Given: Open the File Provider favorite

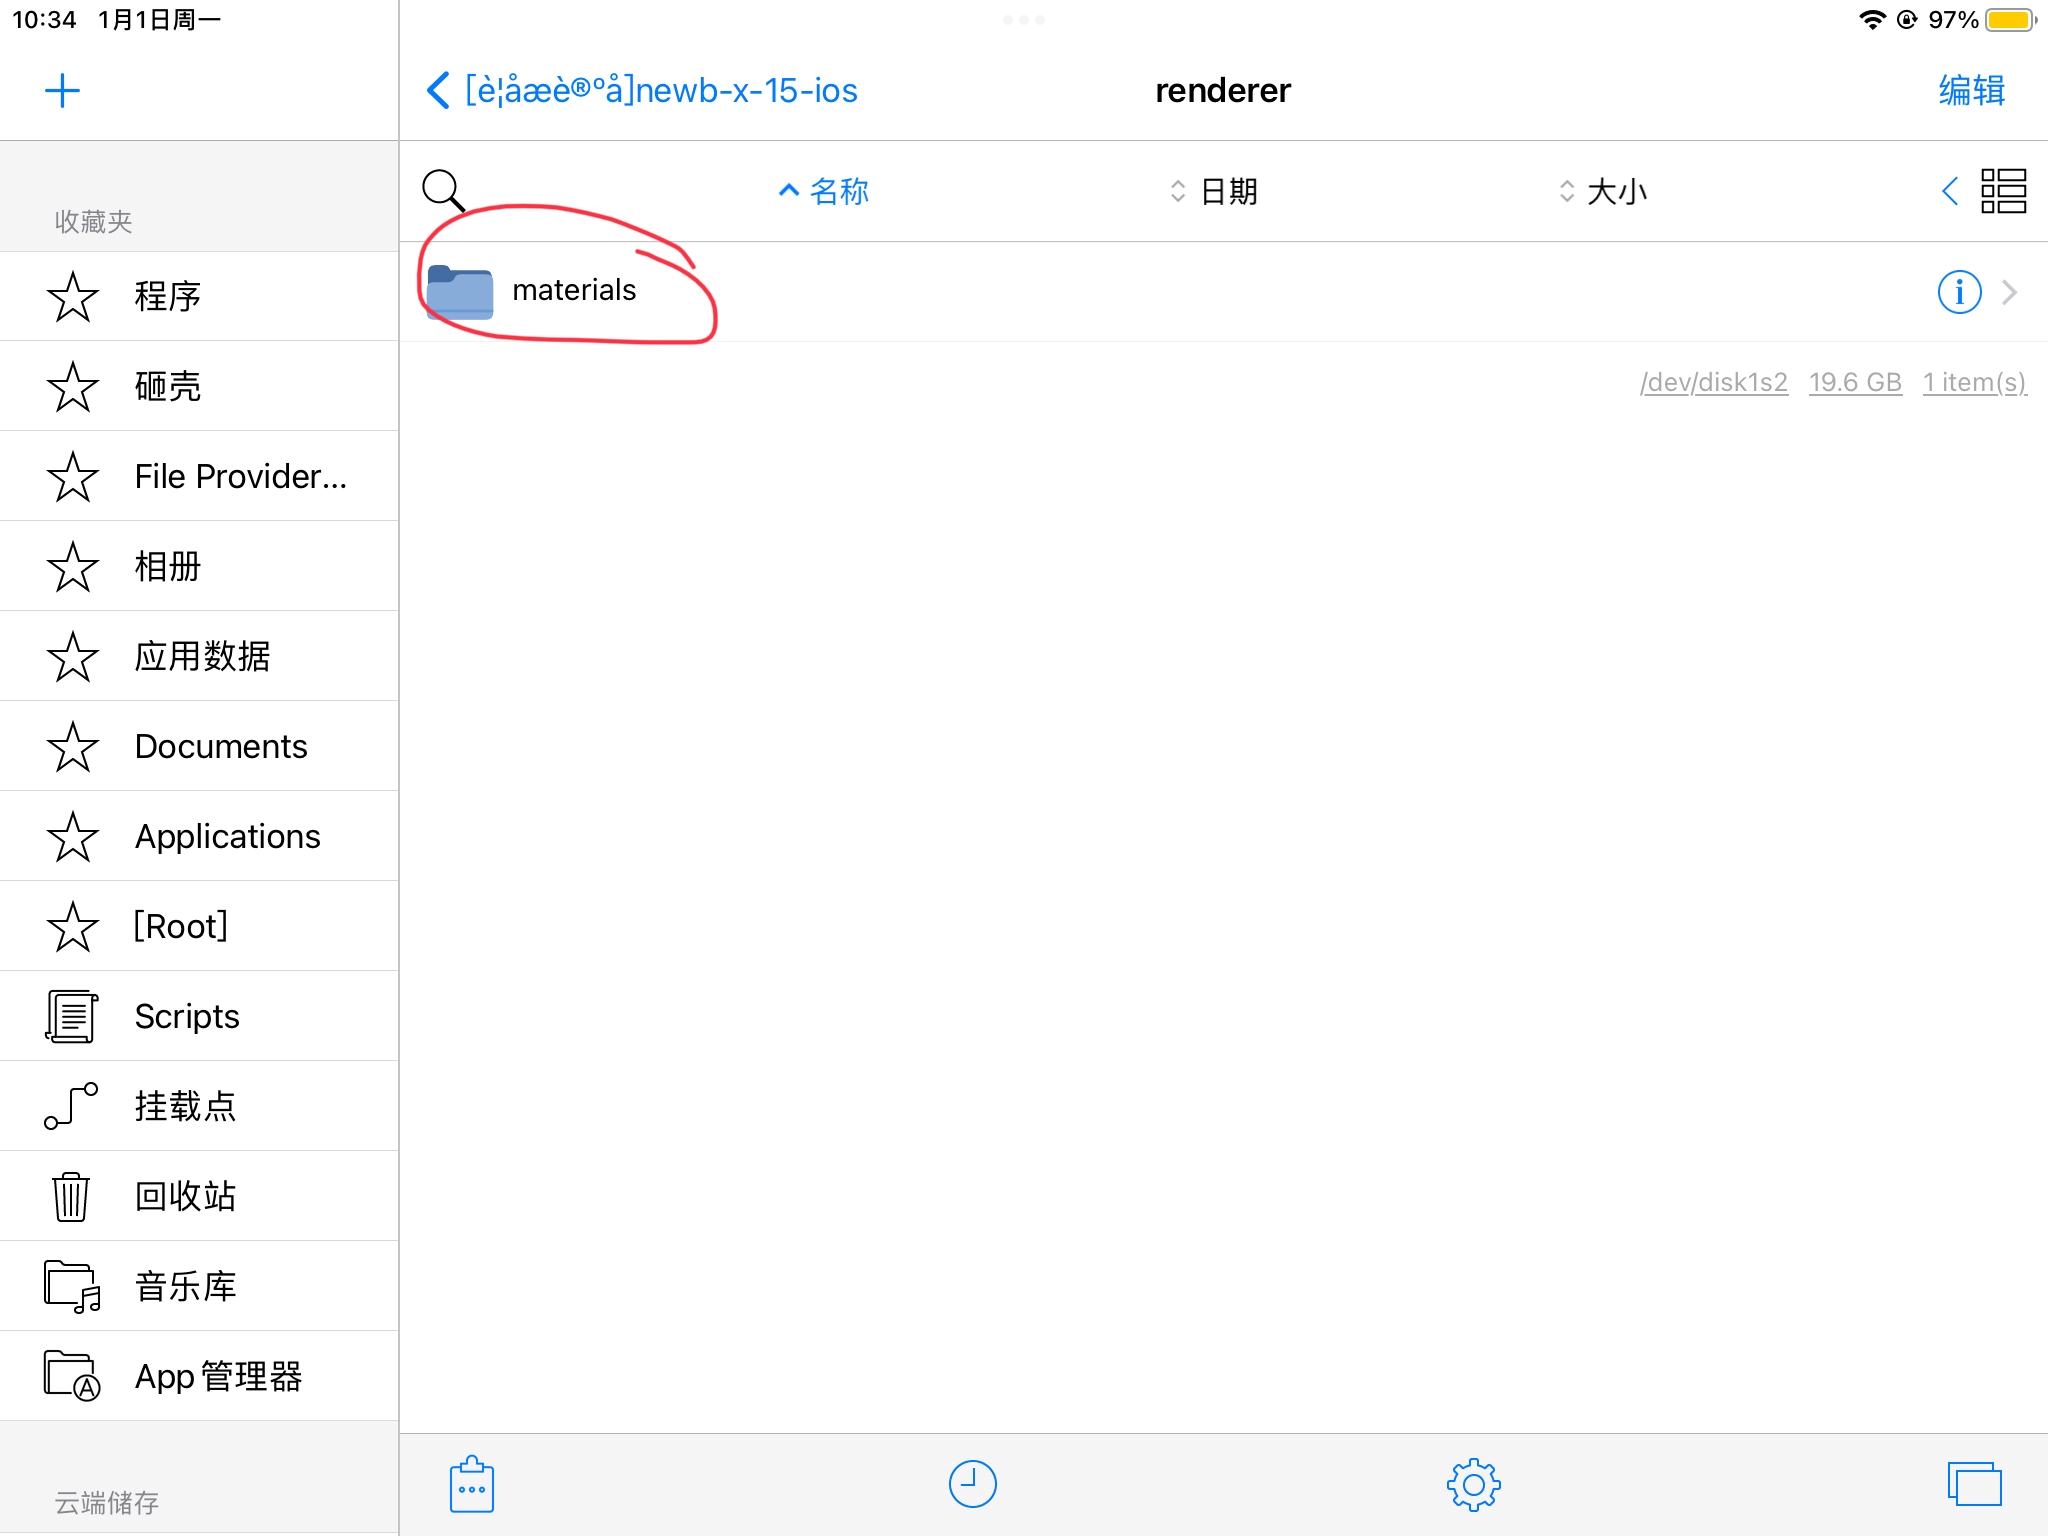Looking at the screenshot, I should pos(199,476).
